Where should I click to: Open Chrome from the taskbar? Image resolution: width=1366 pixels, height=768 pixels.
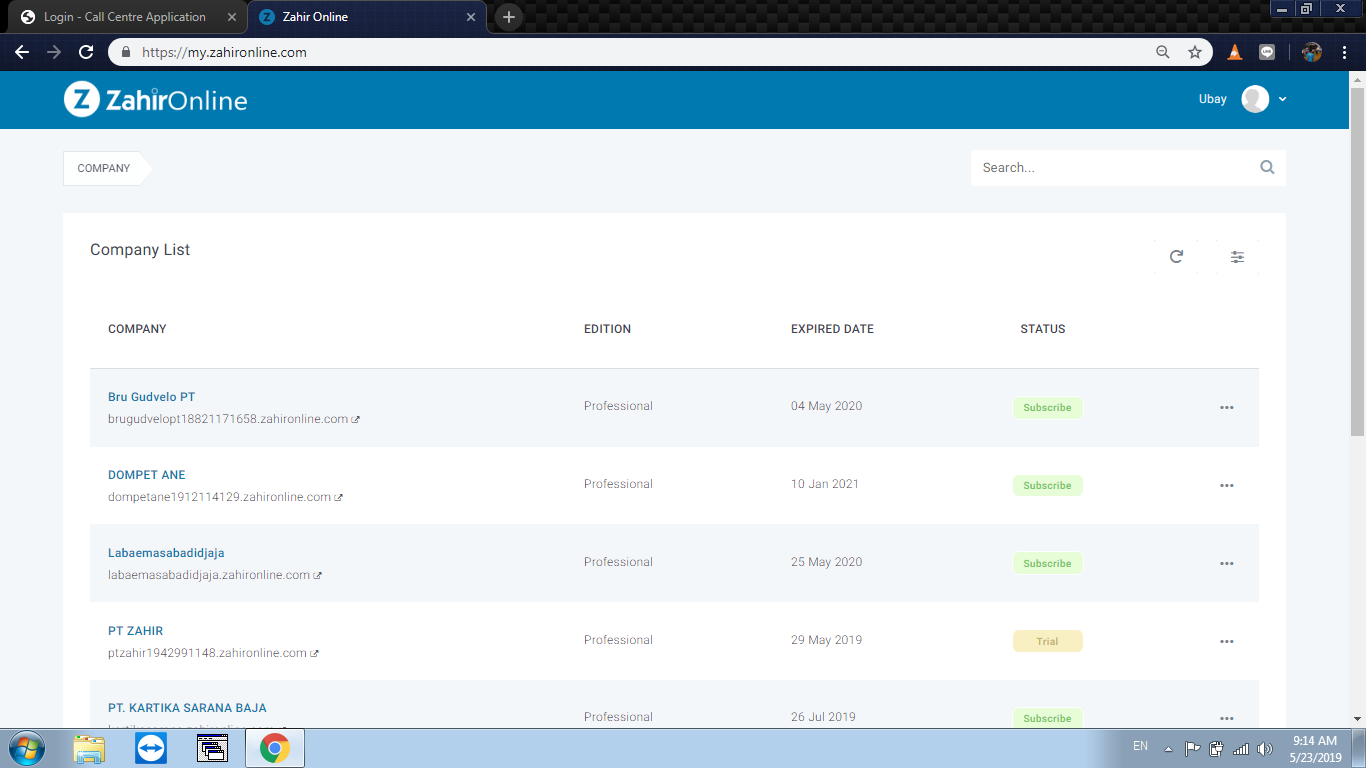pyautogui.click(x=275, y=748)
